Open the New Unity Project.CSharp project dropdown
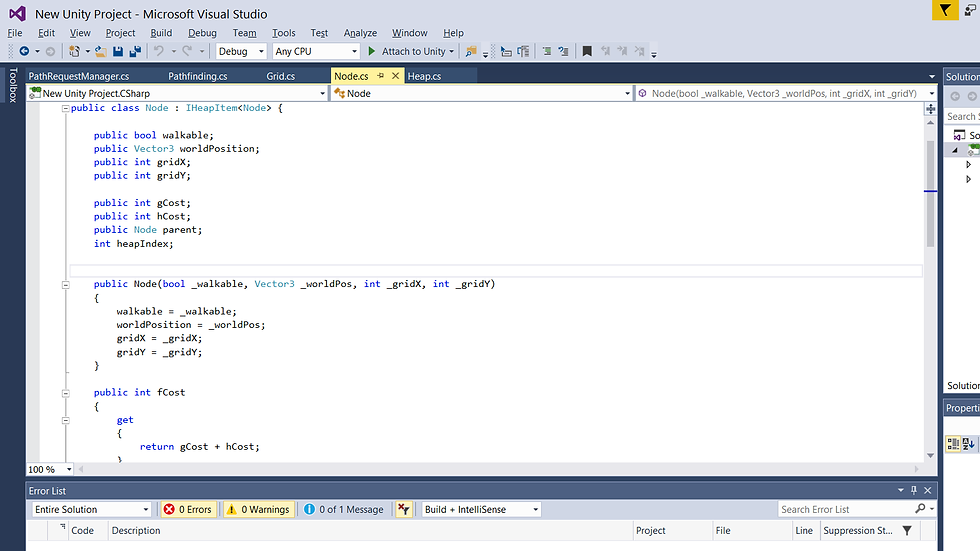 [178, 93]
